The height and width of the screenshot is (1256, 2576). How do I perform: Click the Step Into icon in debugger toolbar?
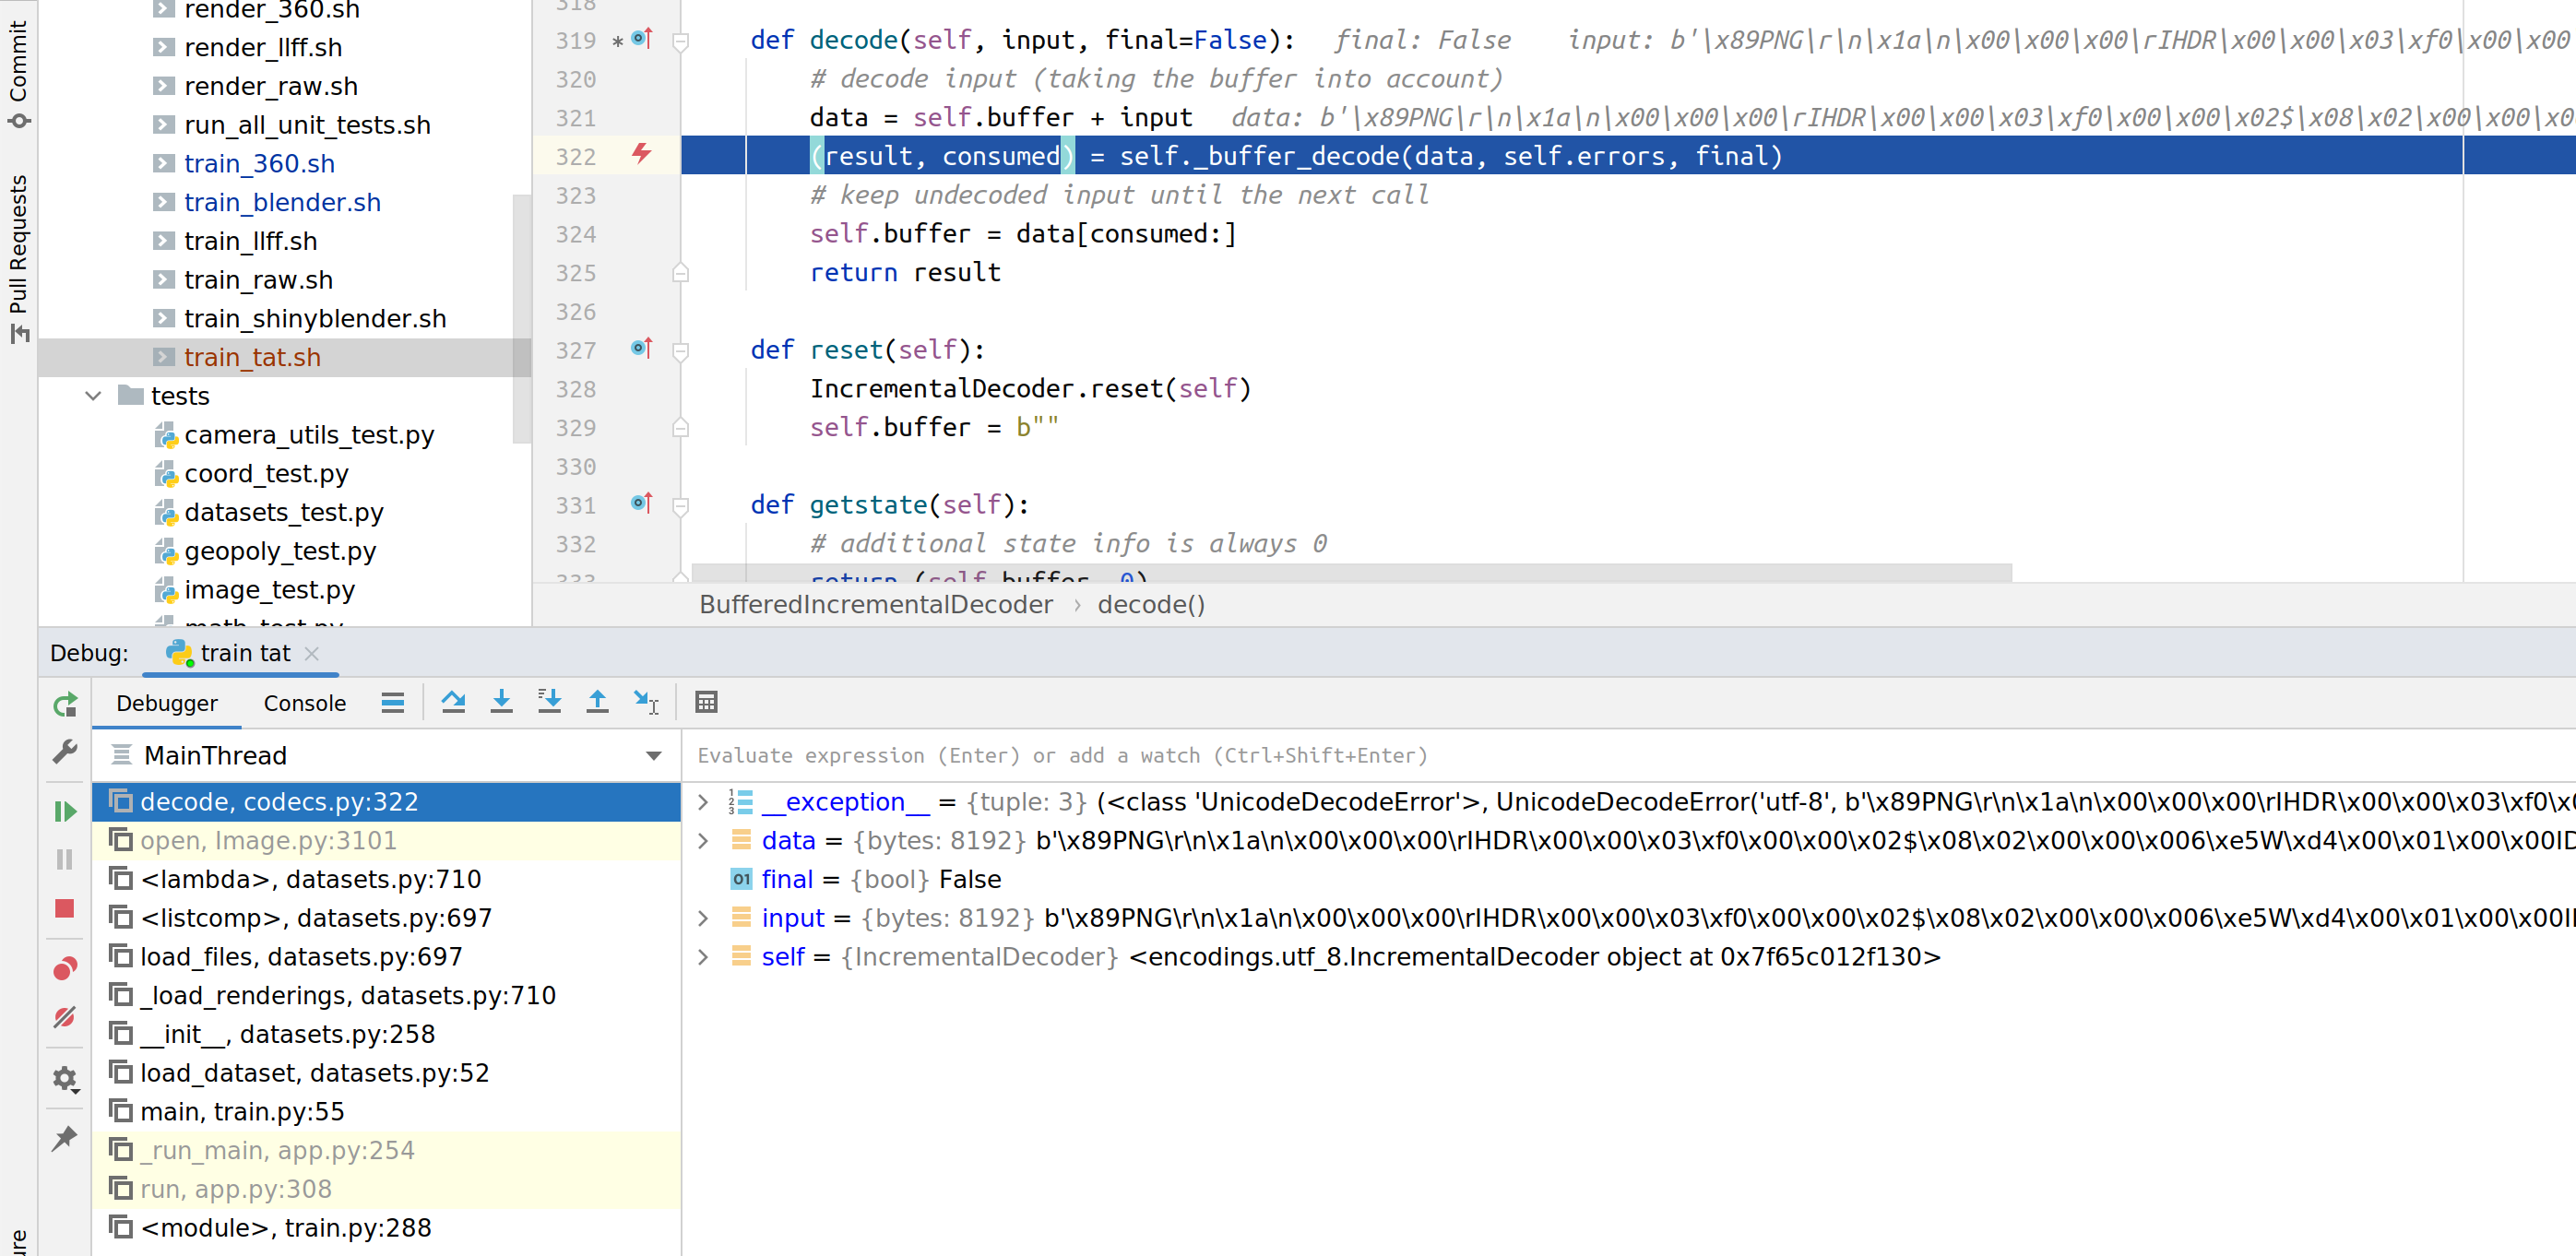coord(503,703)
